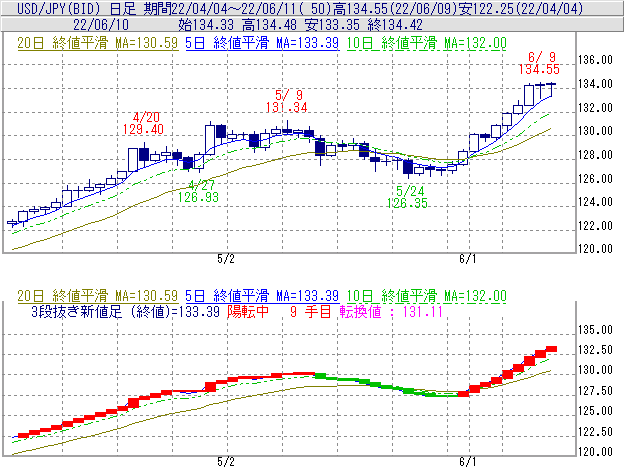Screen dimensions: 624x475
Task: Click the 5/2 date label under lower chart
Action: point(226,462)
